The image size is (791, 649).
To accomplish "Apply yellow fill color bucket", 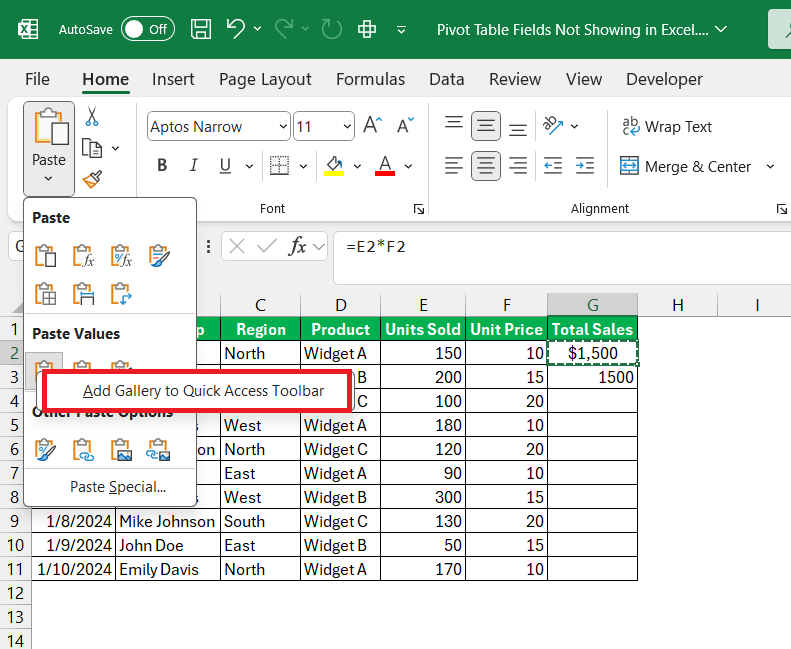I will pyautogui.click(x=334, y=165).
